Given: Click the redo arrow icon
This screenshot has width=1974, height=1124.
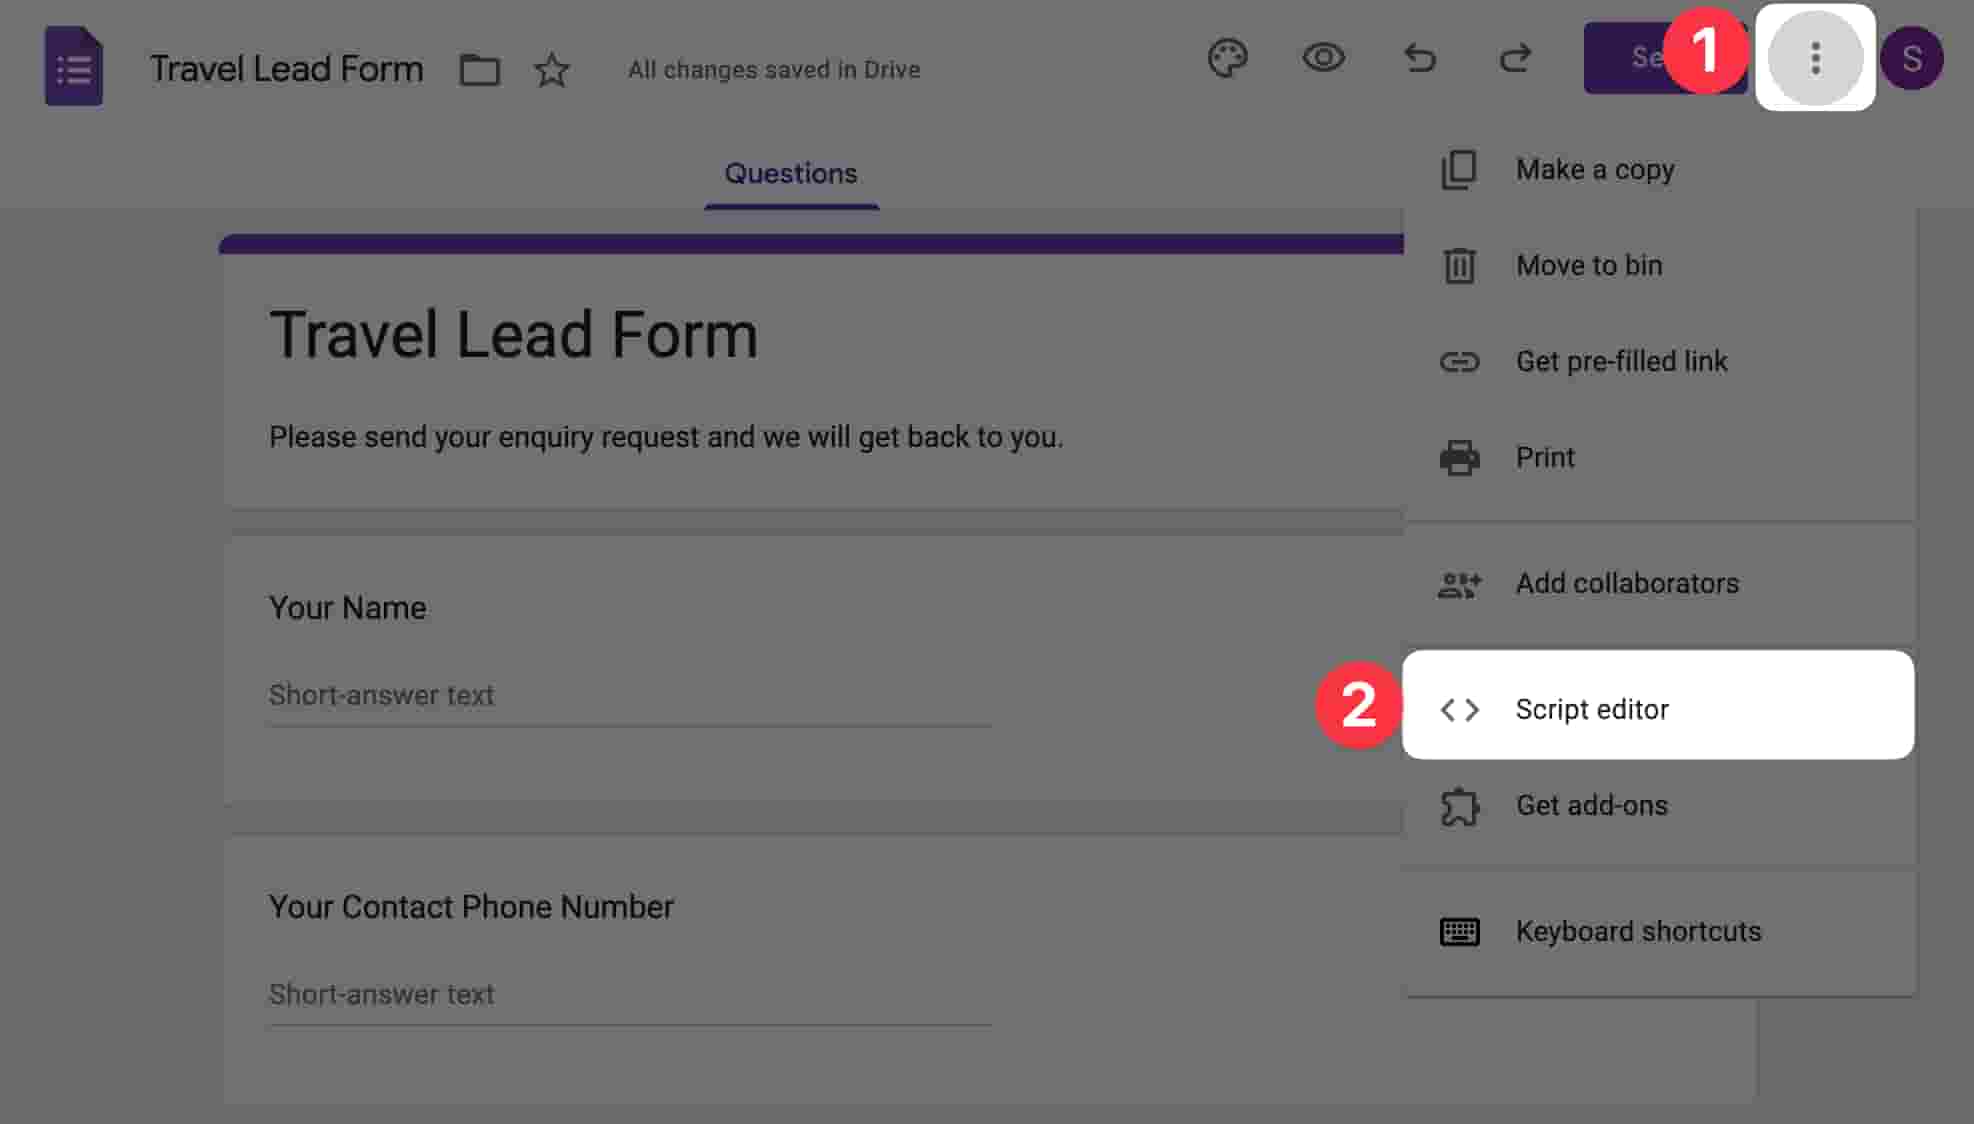Looking at the screenshot, I should pos(1515,58).
